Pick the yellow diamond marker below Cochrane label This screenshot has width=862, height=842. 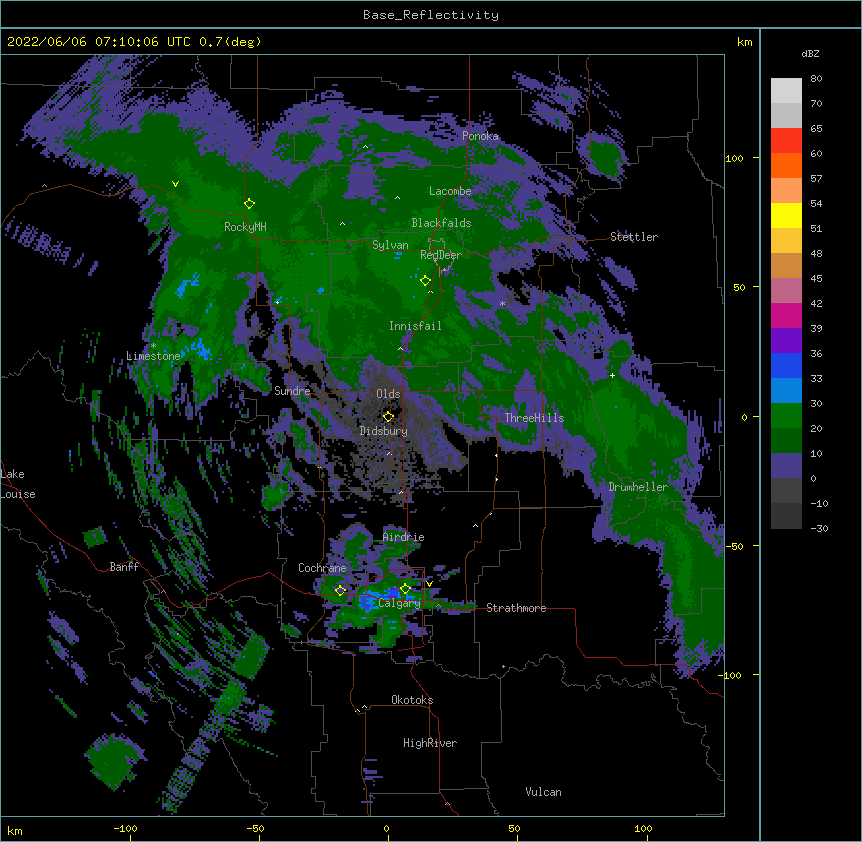[340, 591]
